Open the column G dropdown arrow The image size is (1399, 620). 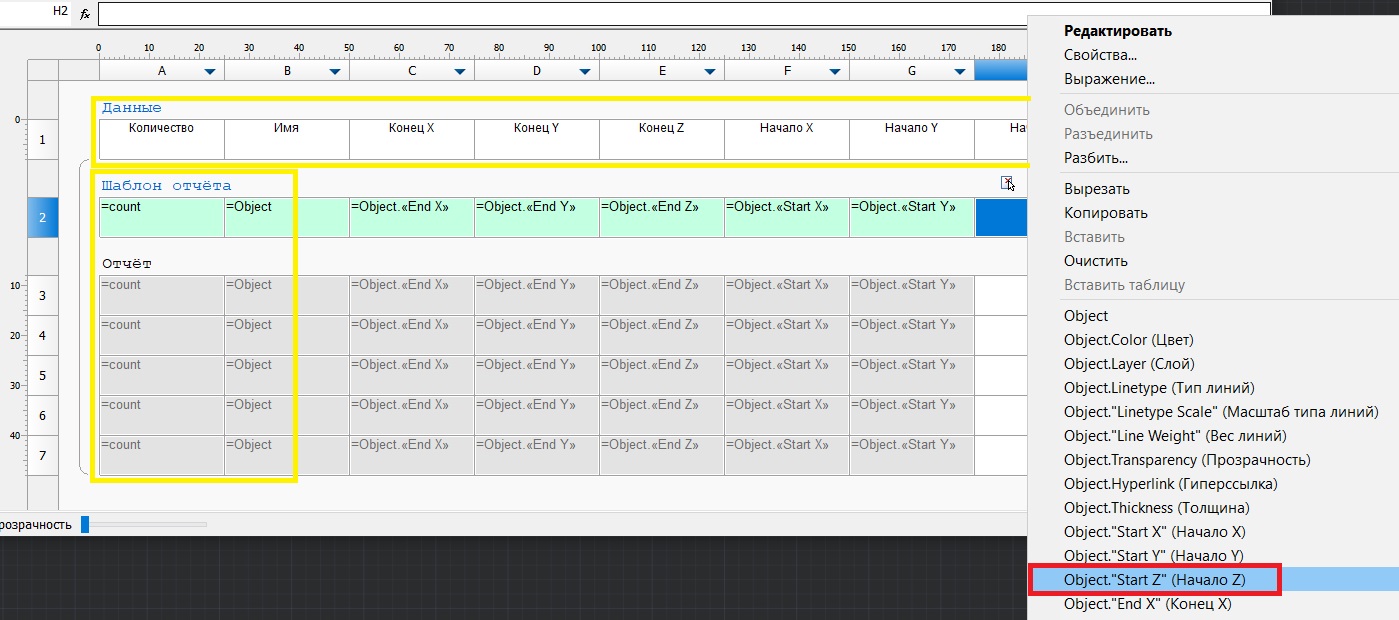tap(960, 72)
